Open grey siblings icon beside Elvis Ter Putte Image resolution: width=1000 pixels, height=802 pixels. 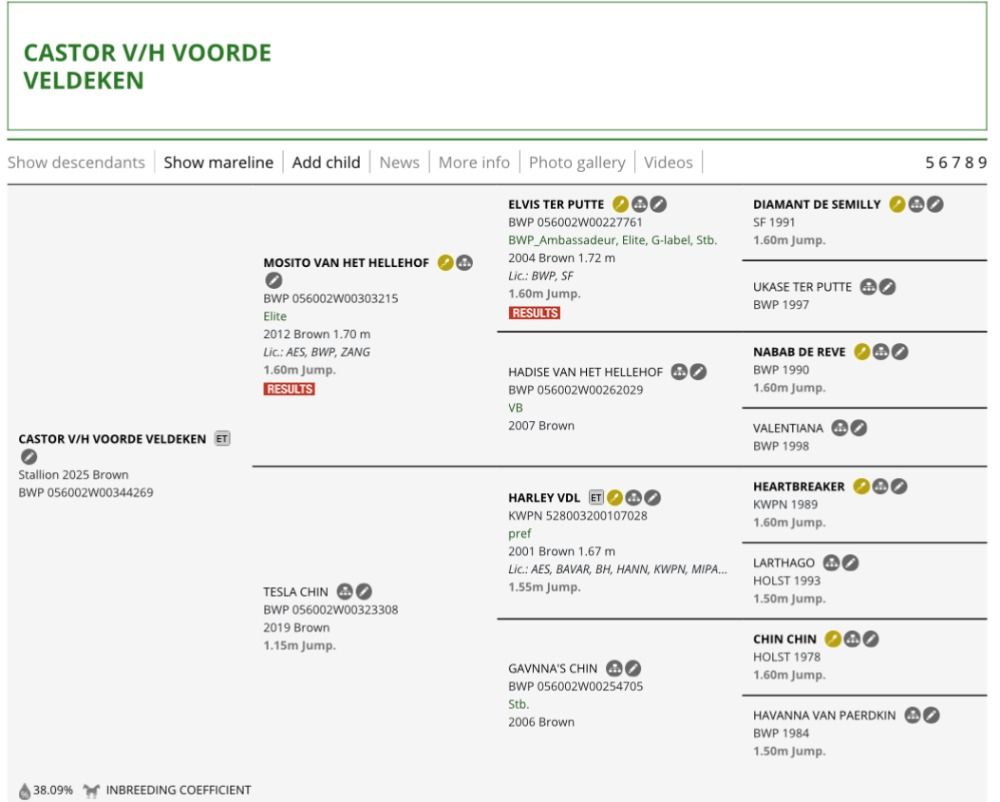tap(640, 204)
